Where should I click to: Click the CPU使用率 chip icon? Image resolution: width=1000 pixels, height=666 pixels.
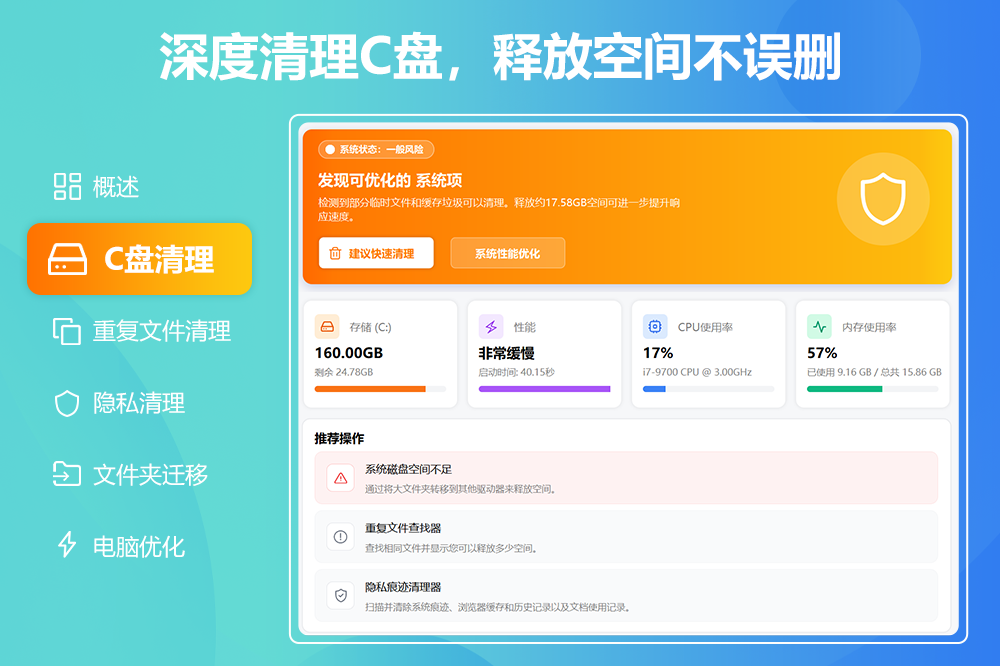(x=655, y=327)
